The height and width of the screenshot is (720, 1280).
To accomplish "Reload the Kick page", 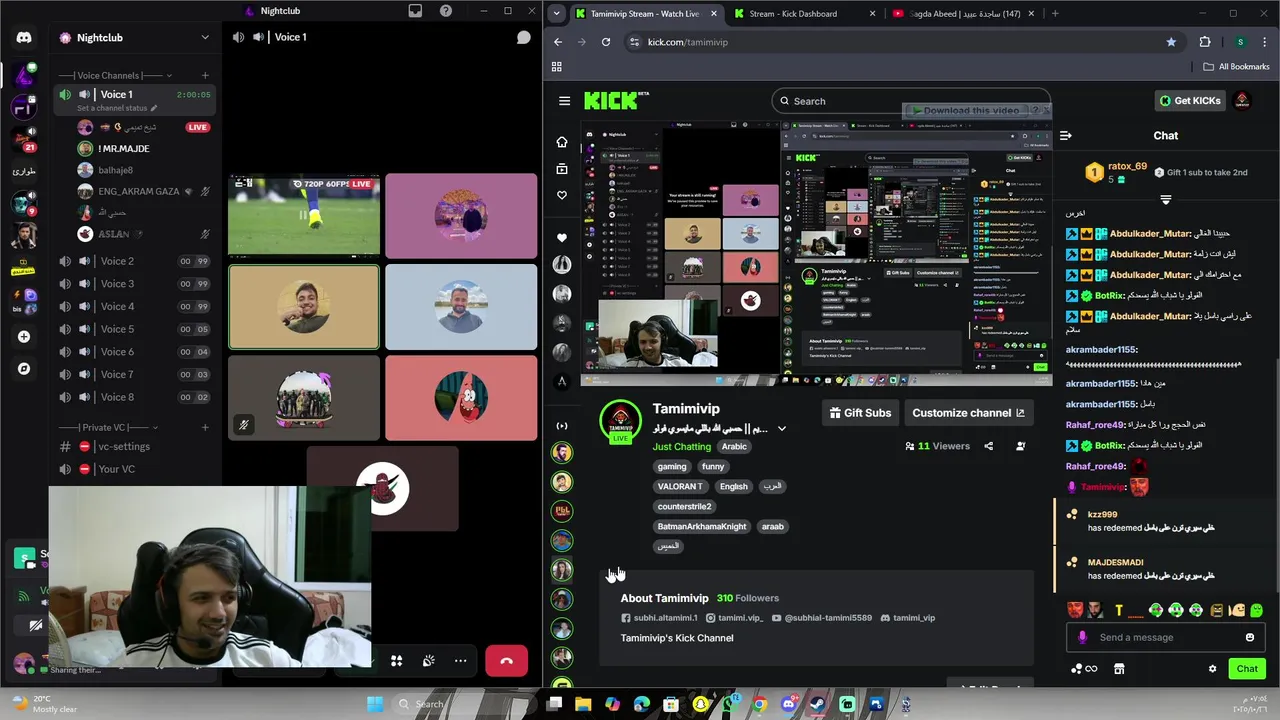I will 606,42.
